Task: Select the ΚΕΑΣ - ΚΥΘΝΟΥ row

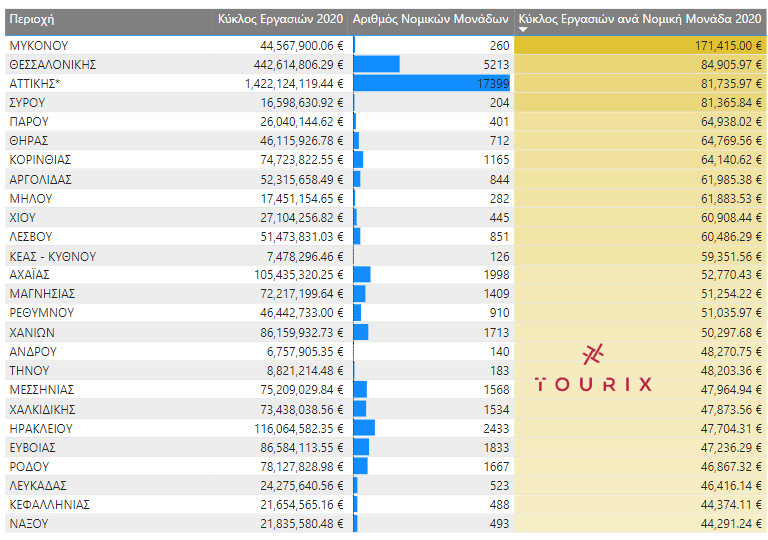Action: click(x=52, y=256)
